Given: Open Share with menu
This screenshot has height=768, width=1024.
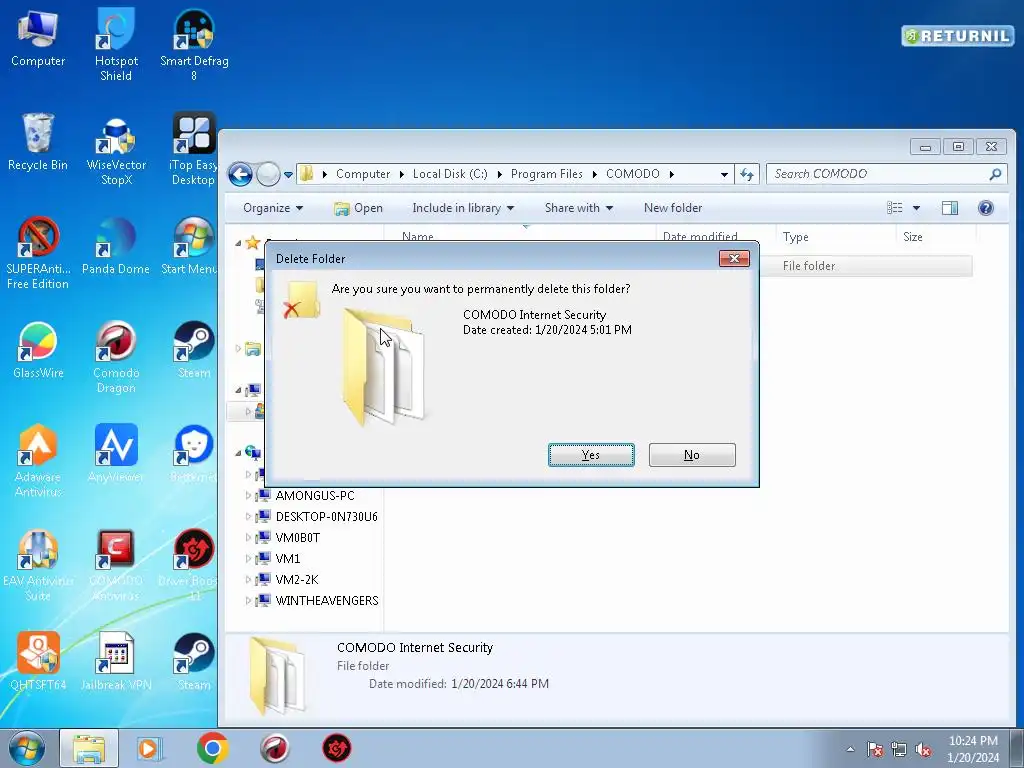Looking at the screenshot, I should click(x=579, y=208).
